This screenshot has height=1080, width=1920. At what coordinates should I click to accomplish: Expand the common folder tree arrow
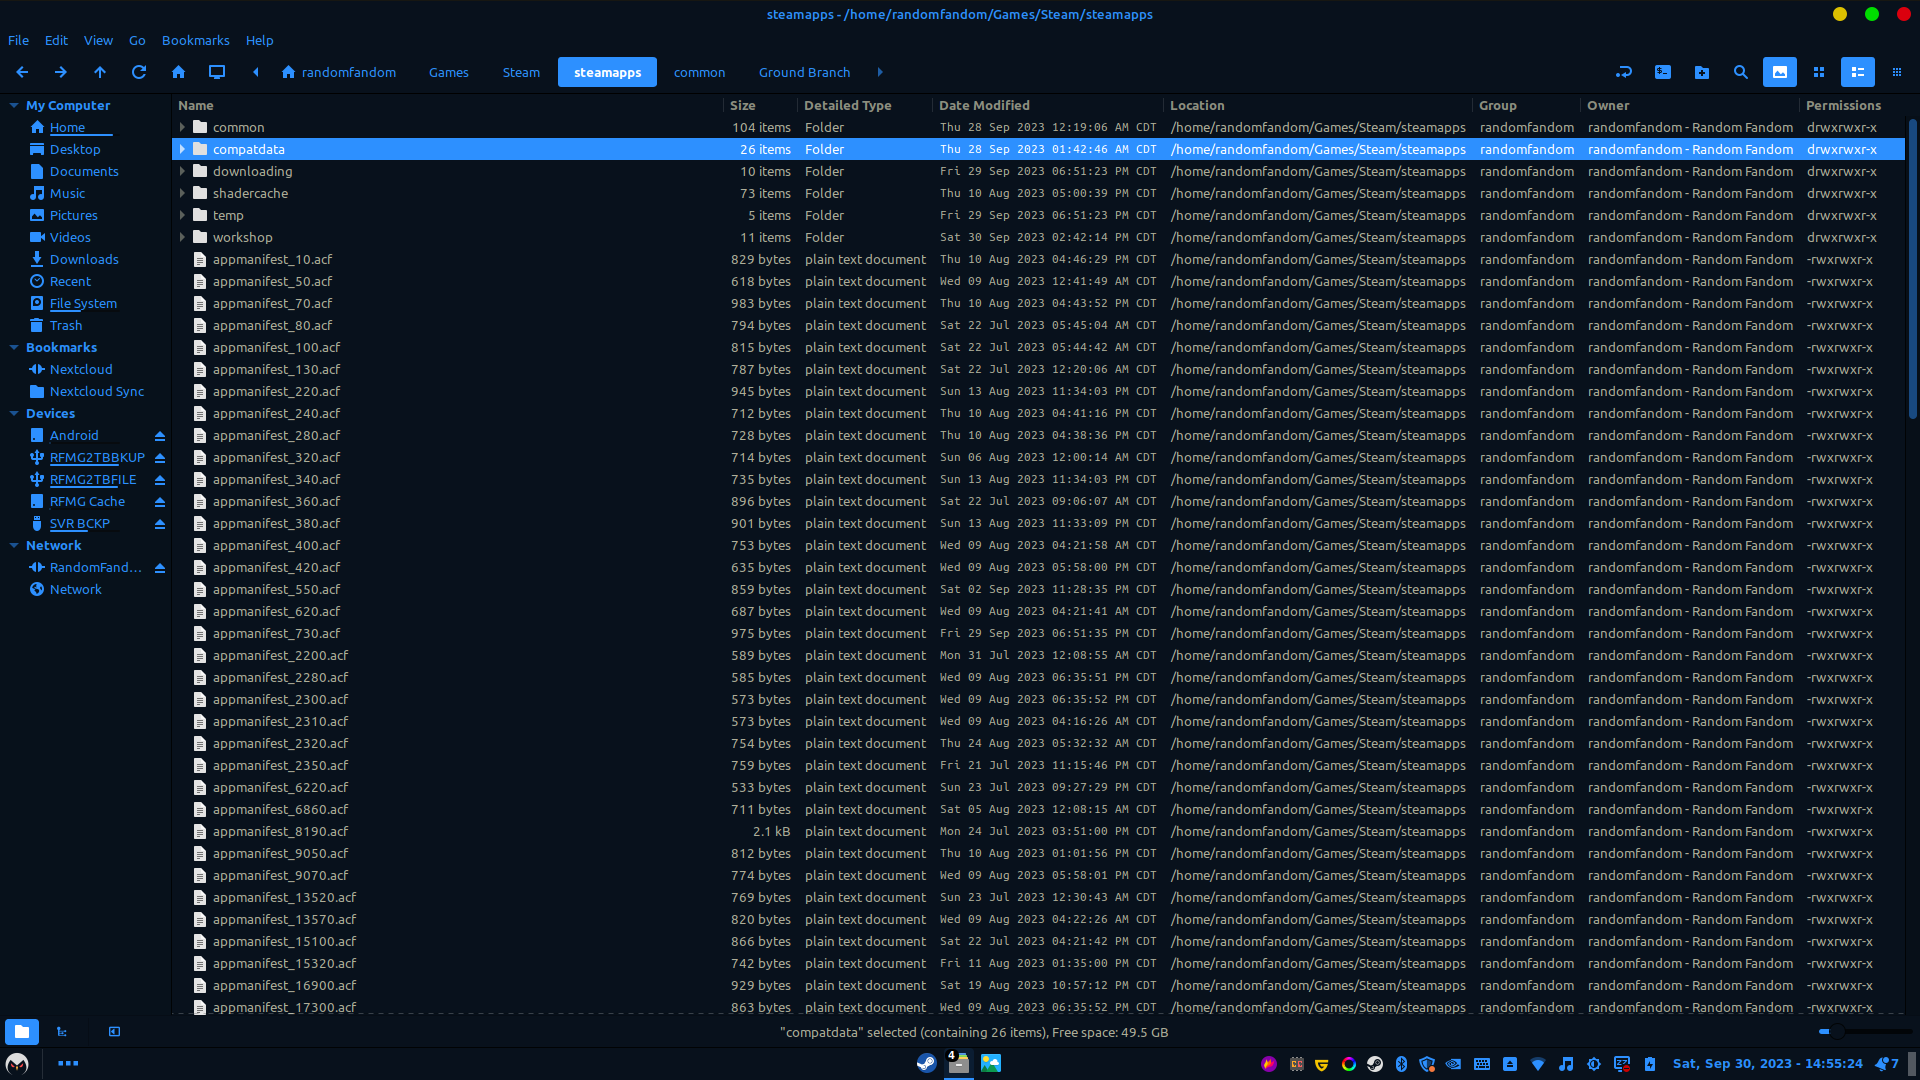(x=182, y=128)
